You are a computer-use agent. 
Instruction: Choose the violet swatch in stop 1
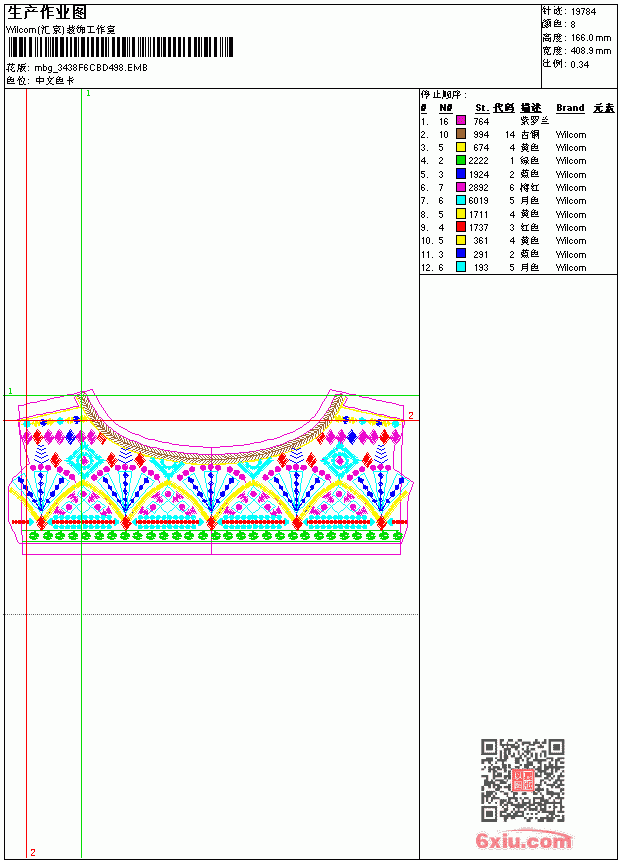tap(461, 121)
